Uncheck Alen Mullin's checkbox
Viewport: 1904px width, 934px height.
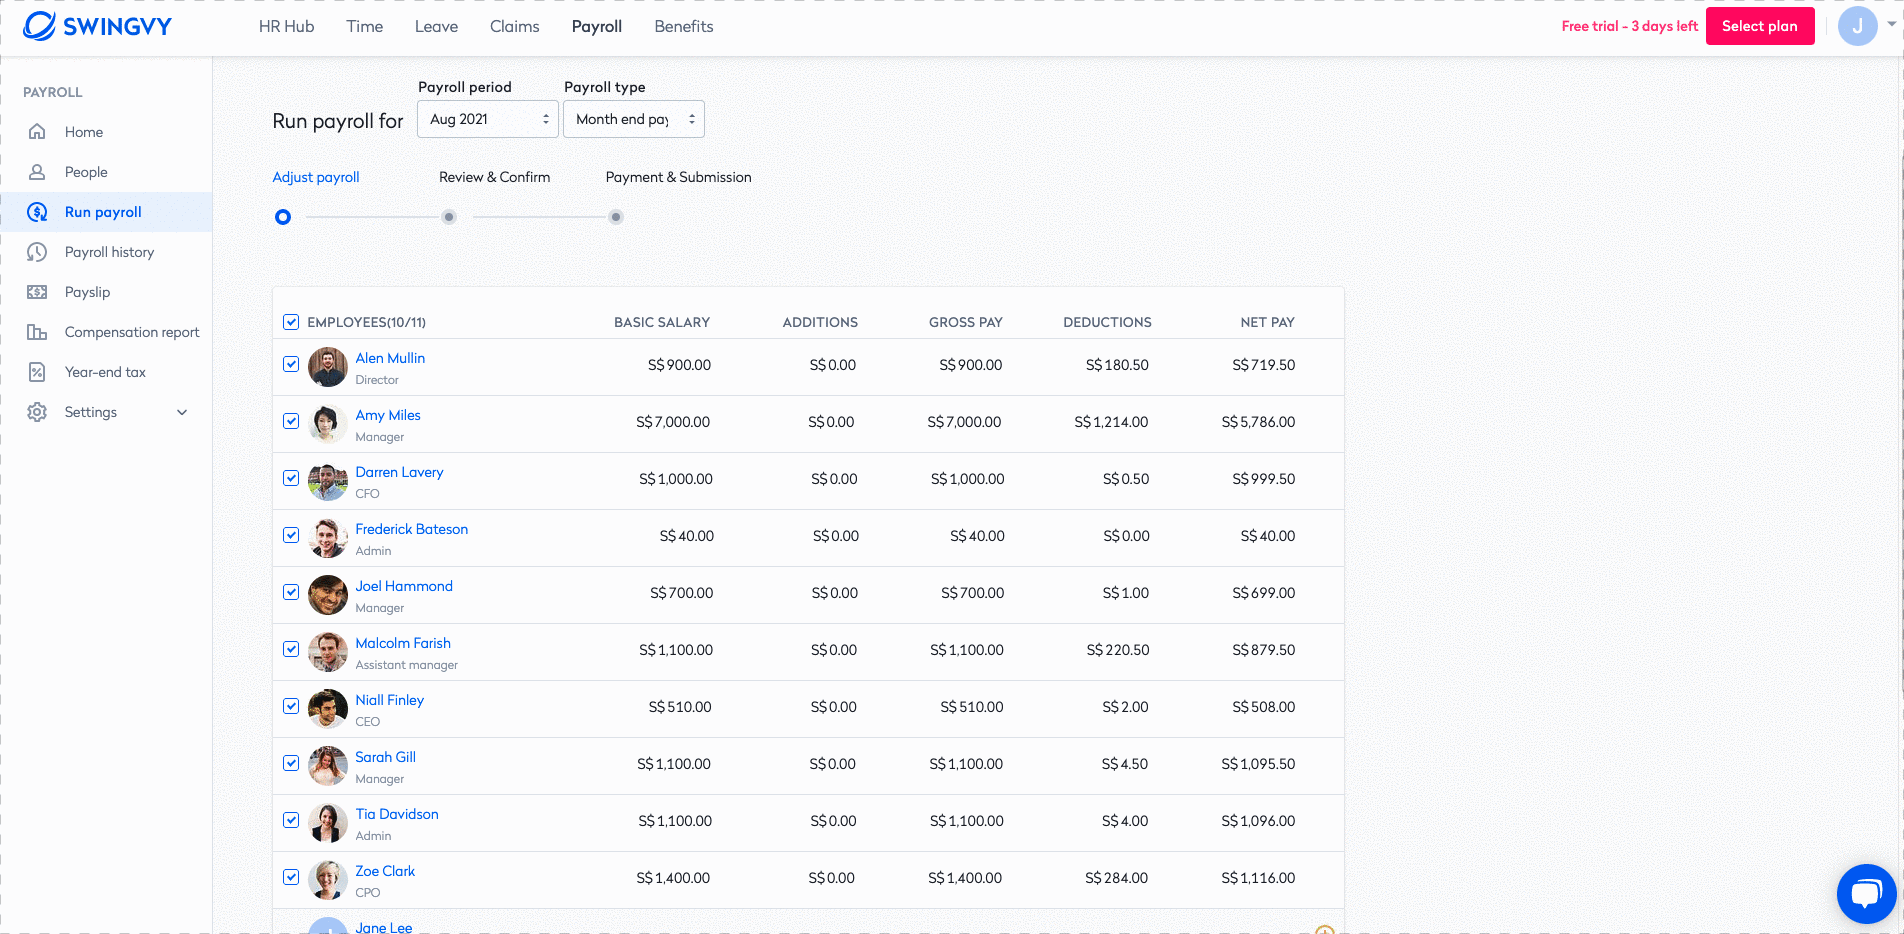291,364
